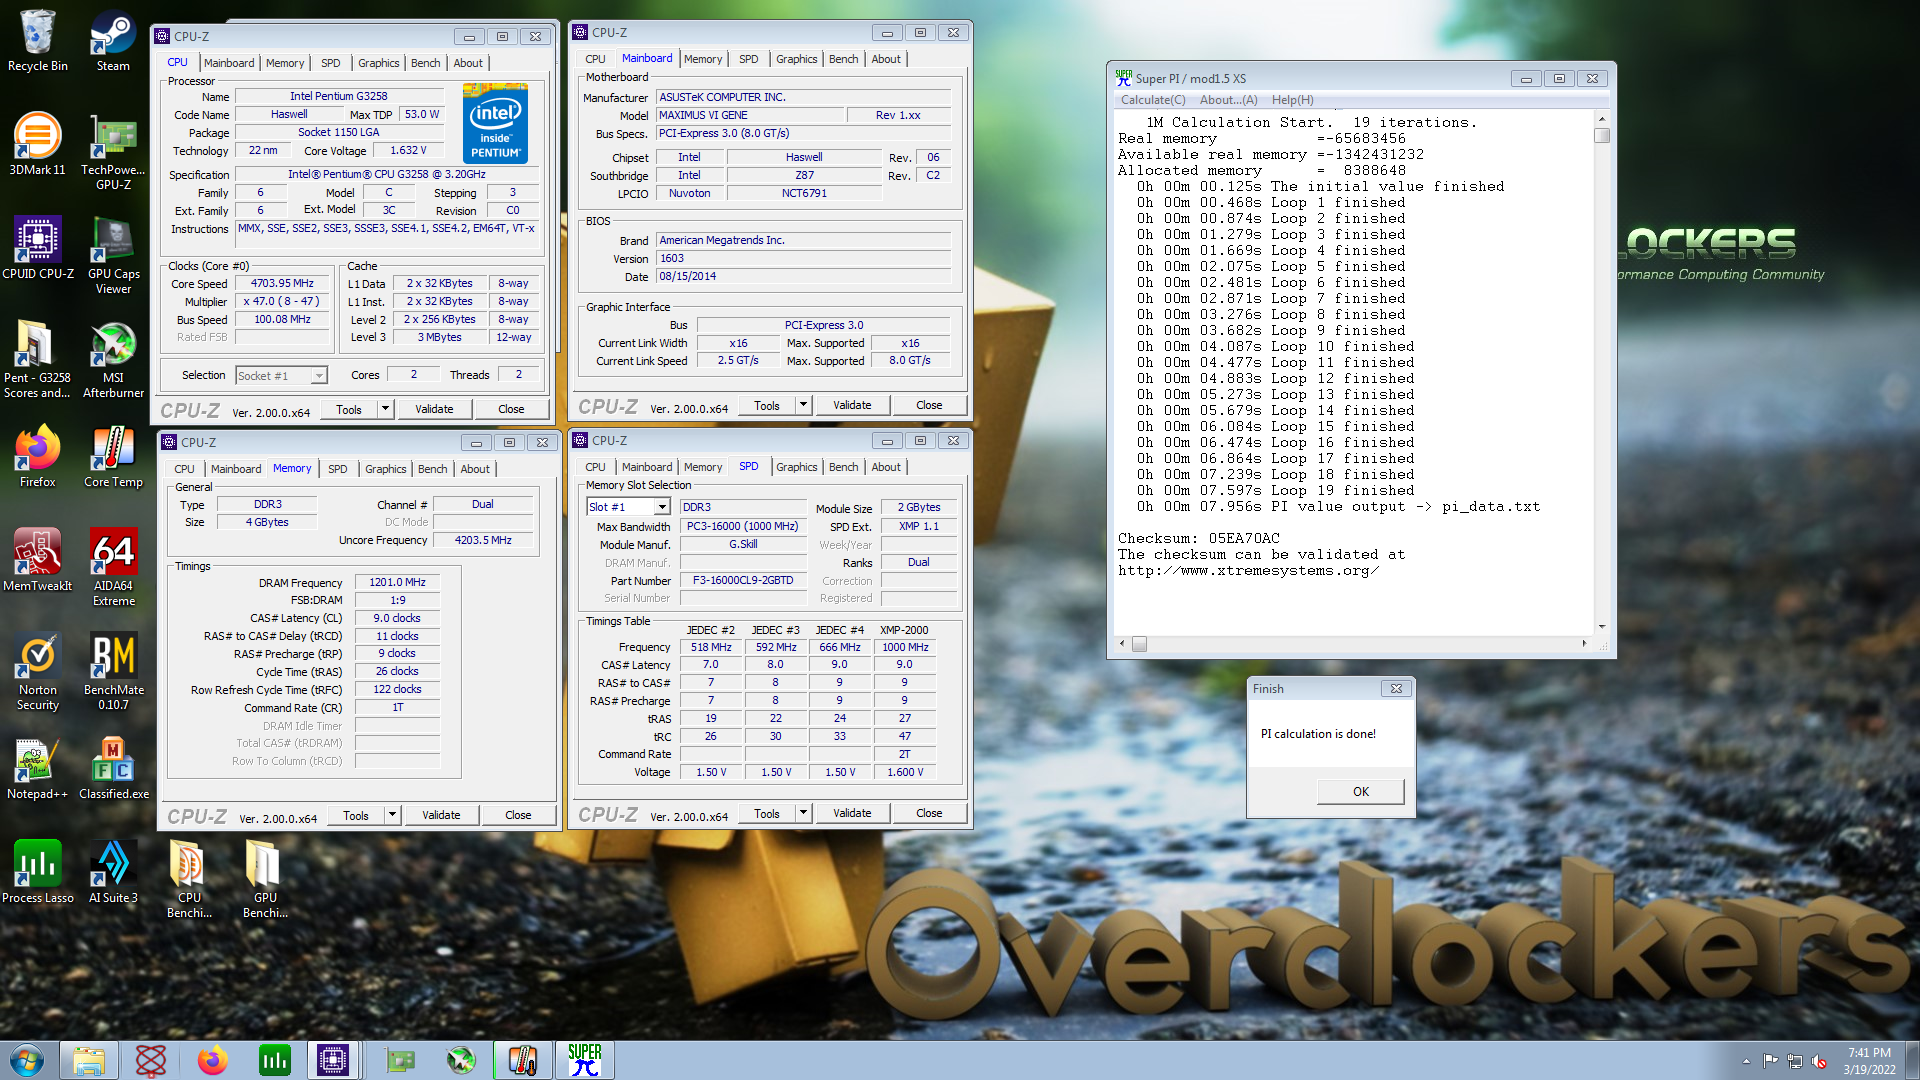The width and height of the screenshot is (1920, 1080).
Task: Expand Tools dropdown arrow in Mainboard window
Action: click(x=803, y=405)
